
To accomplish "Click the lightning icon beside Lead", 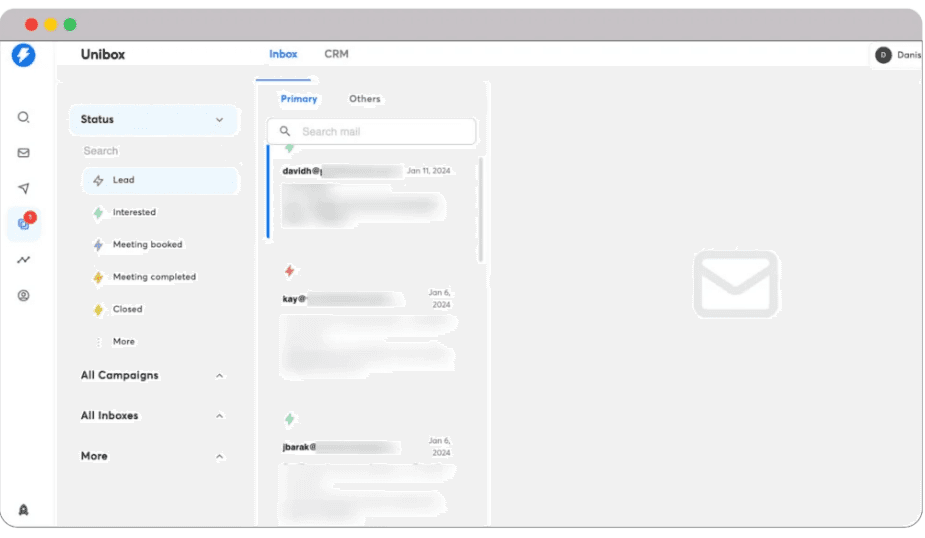I will click(99, 181).
